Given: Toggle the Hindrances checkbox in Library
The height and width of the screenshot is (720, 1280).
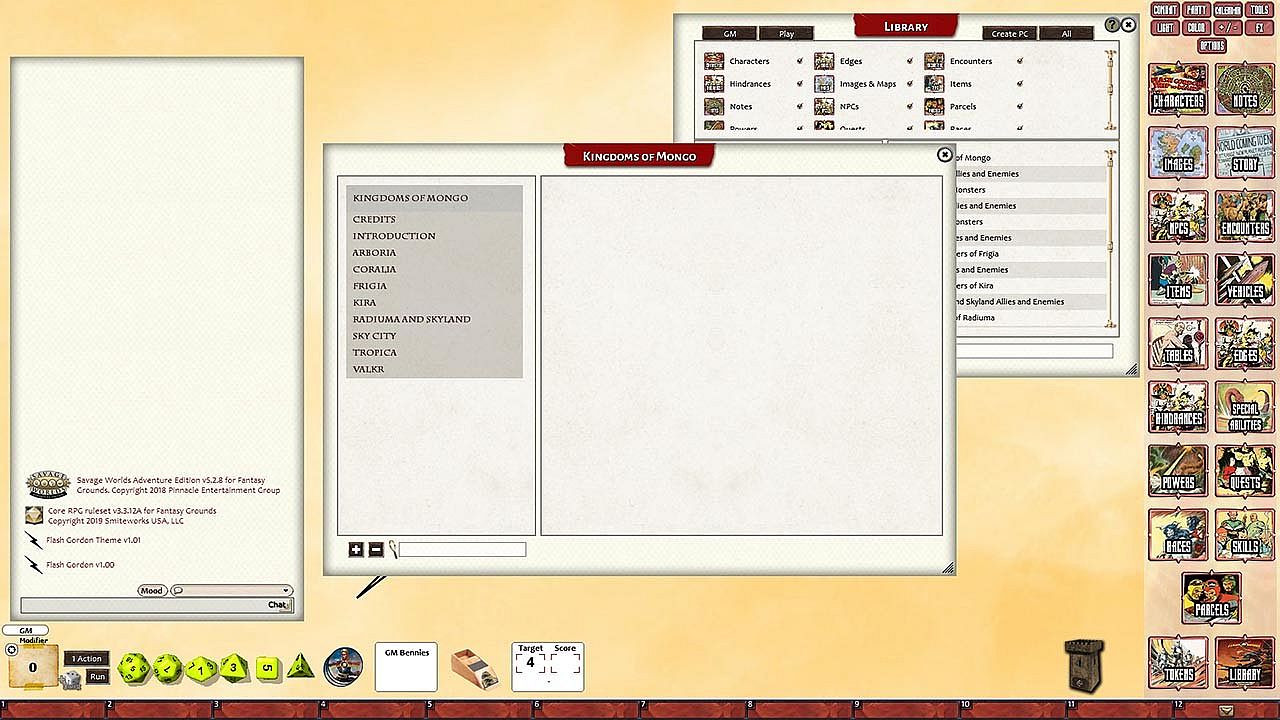Looking at the screenshot, I should point(799,84).
